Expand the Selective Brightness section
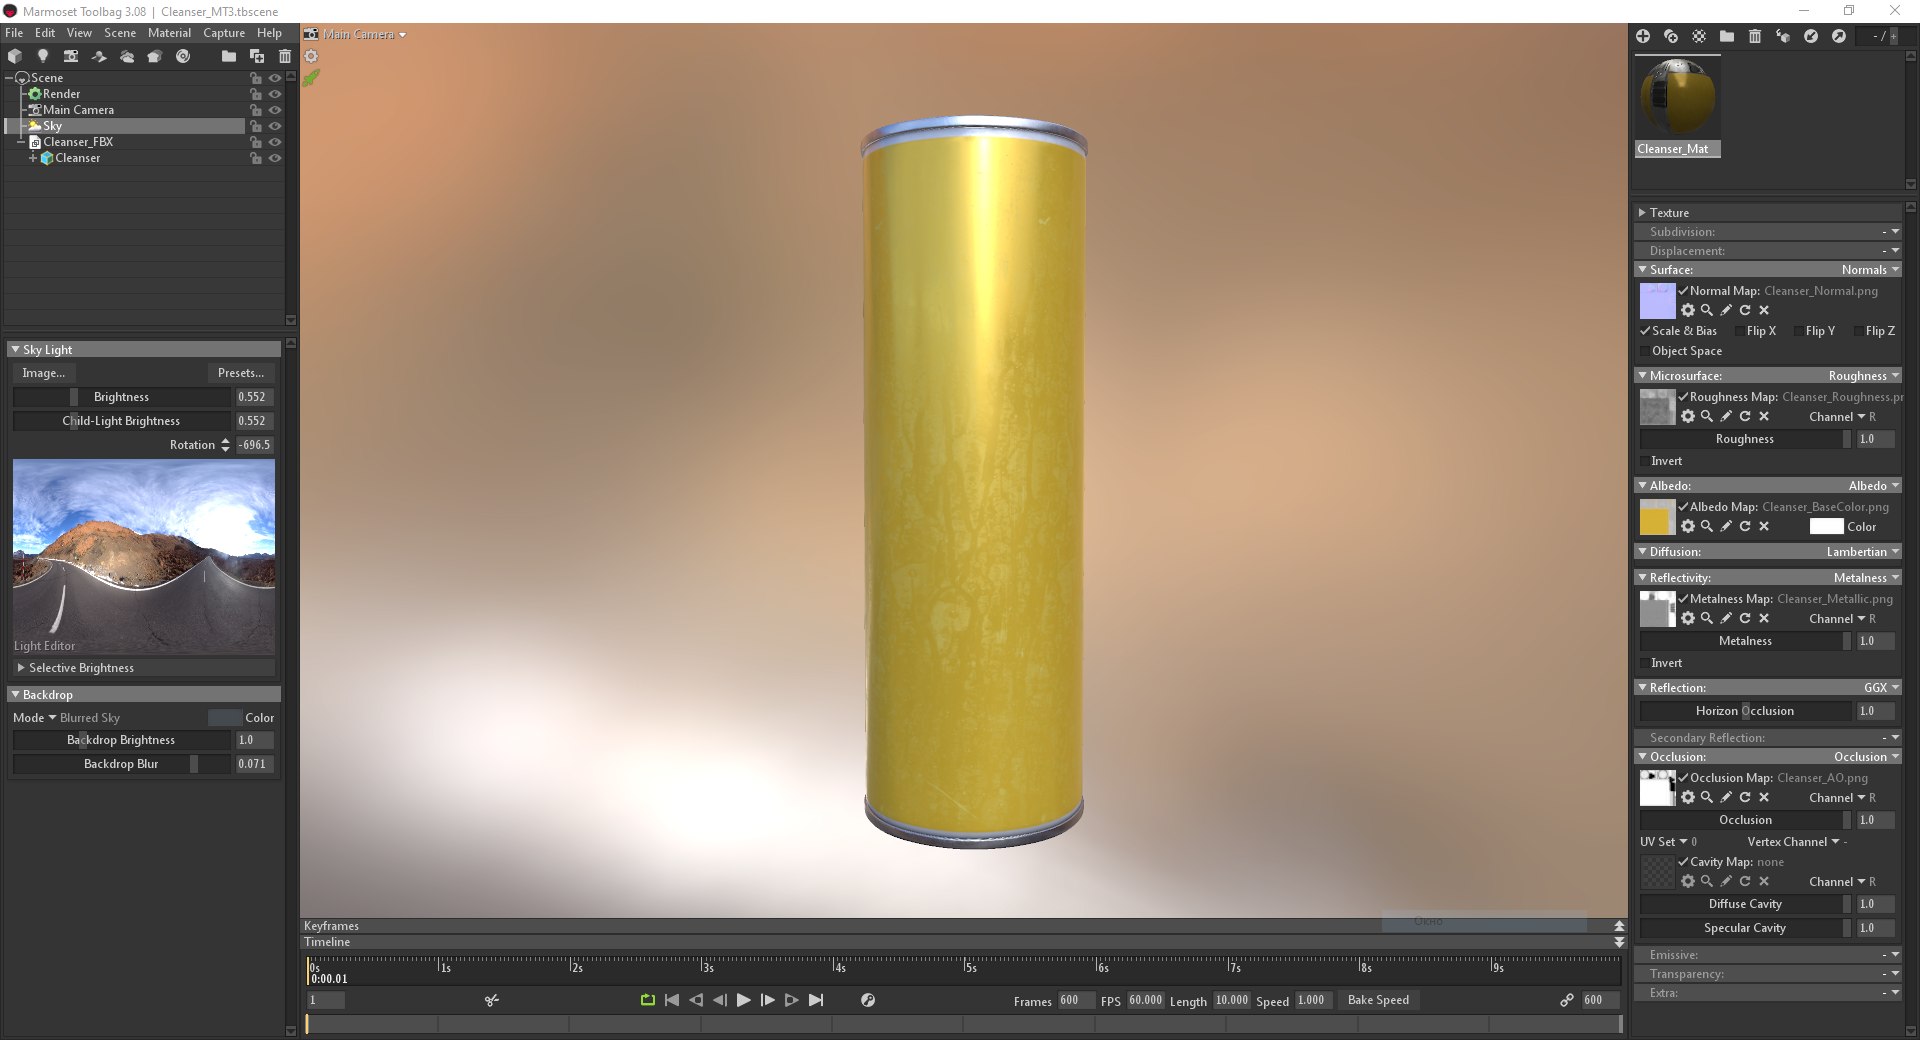The width and height of the screenshot is (1920, 1040). [x=144, y=668]
